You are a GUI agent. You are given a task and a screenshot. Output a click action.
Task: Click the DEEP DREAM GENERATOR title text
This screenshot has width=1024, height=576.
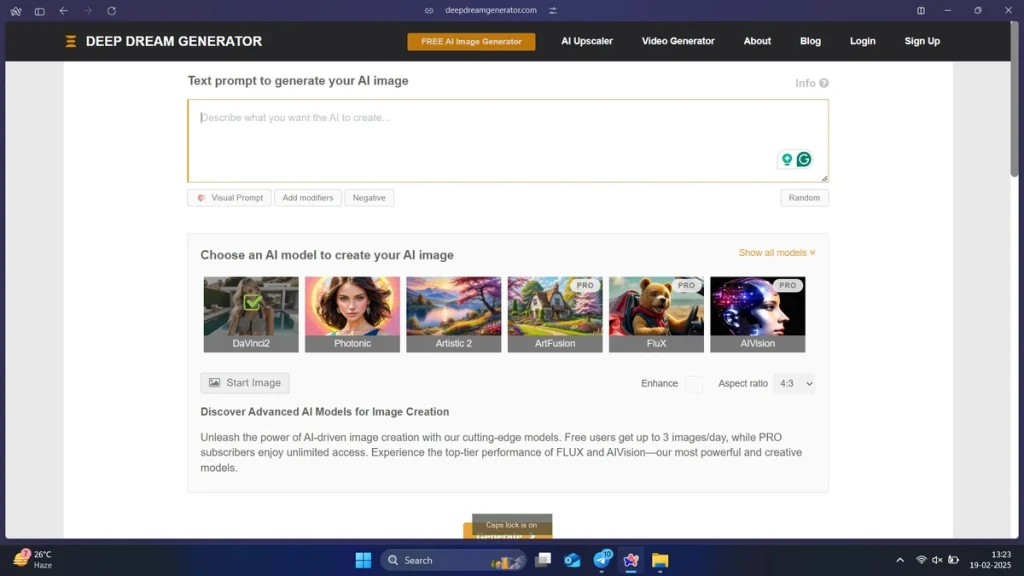174,41
